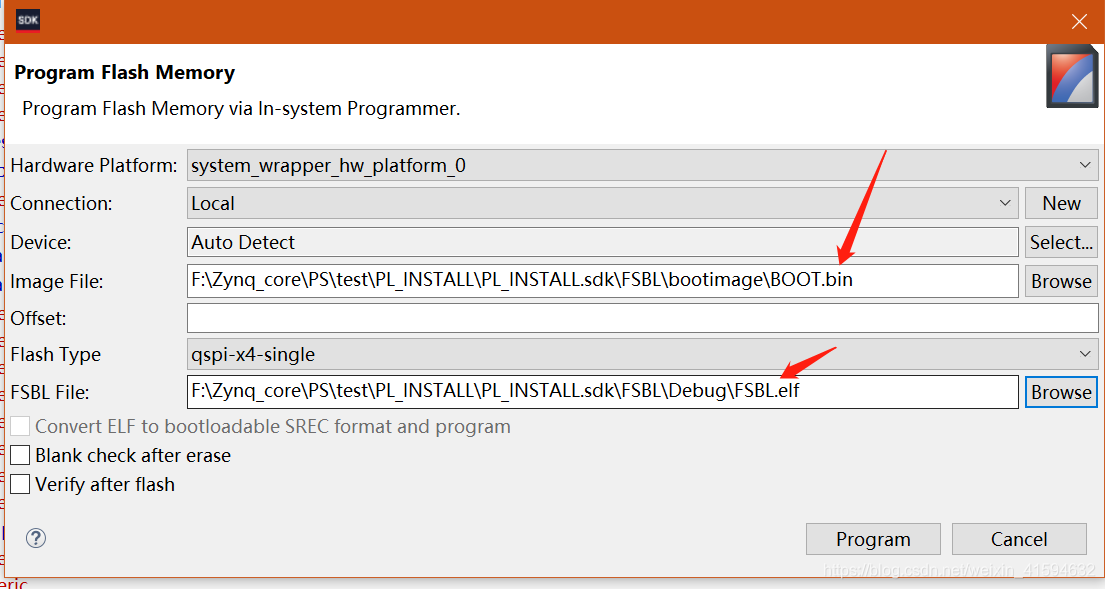
Task: Click the SDK logo icon in title bar
Action: [27, 20]
